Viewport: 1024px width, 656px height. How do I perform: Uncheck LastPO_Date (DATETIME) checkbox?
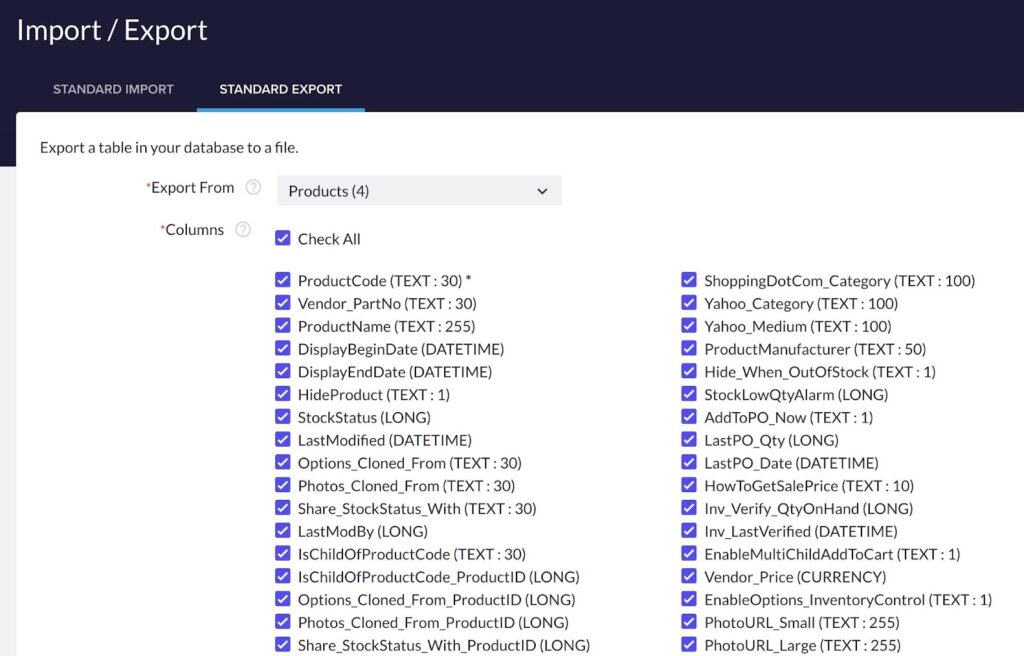(x=689, y=463)
